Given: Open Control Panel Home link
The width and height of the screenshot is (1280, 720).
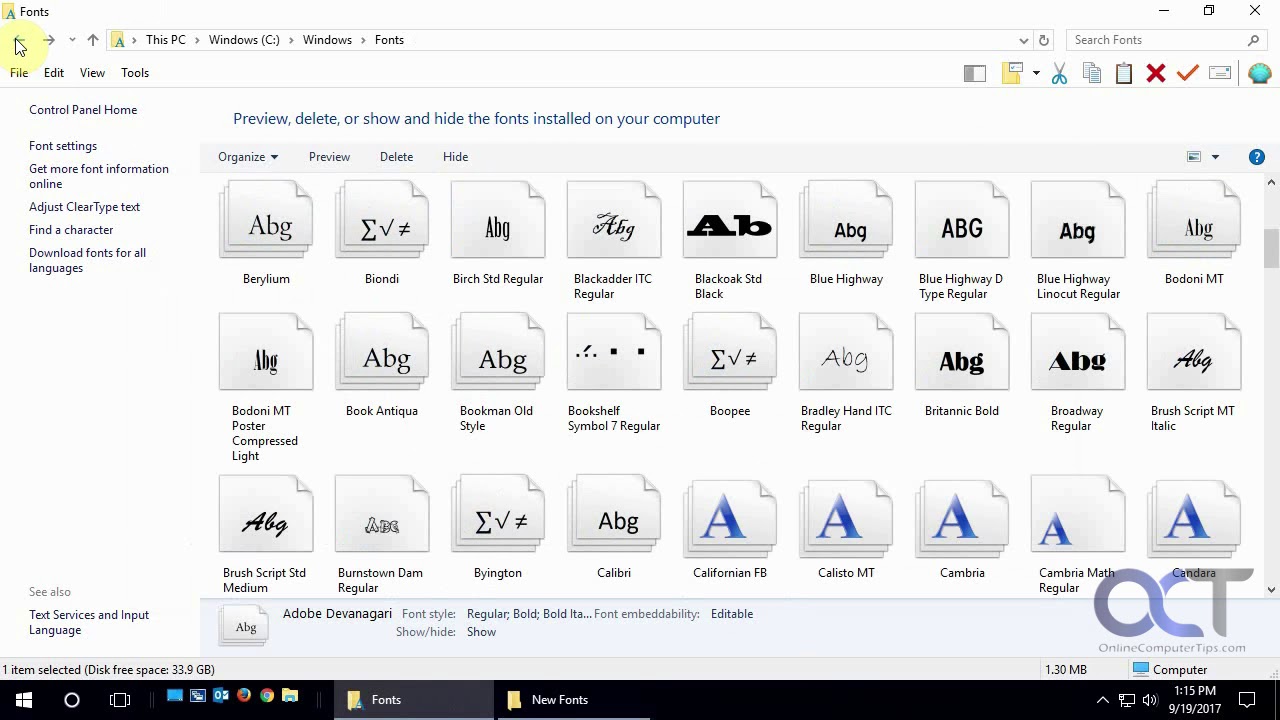Looking at the screenshot, I should click(x=83, y=110).
